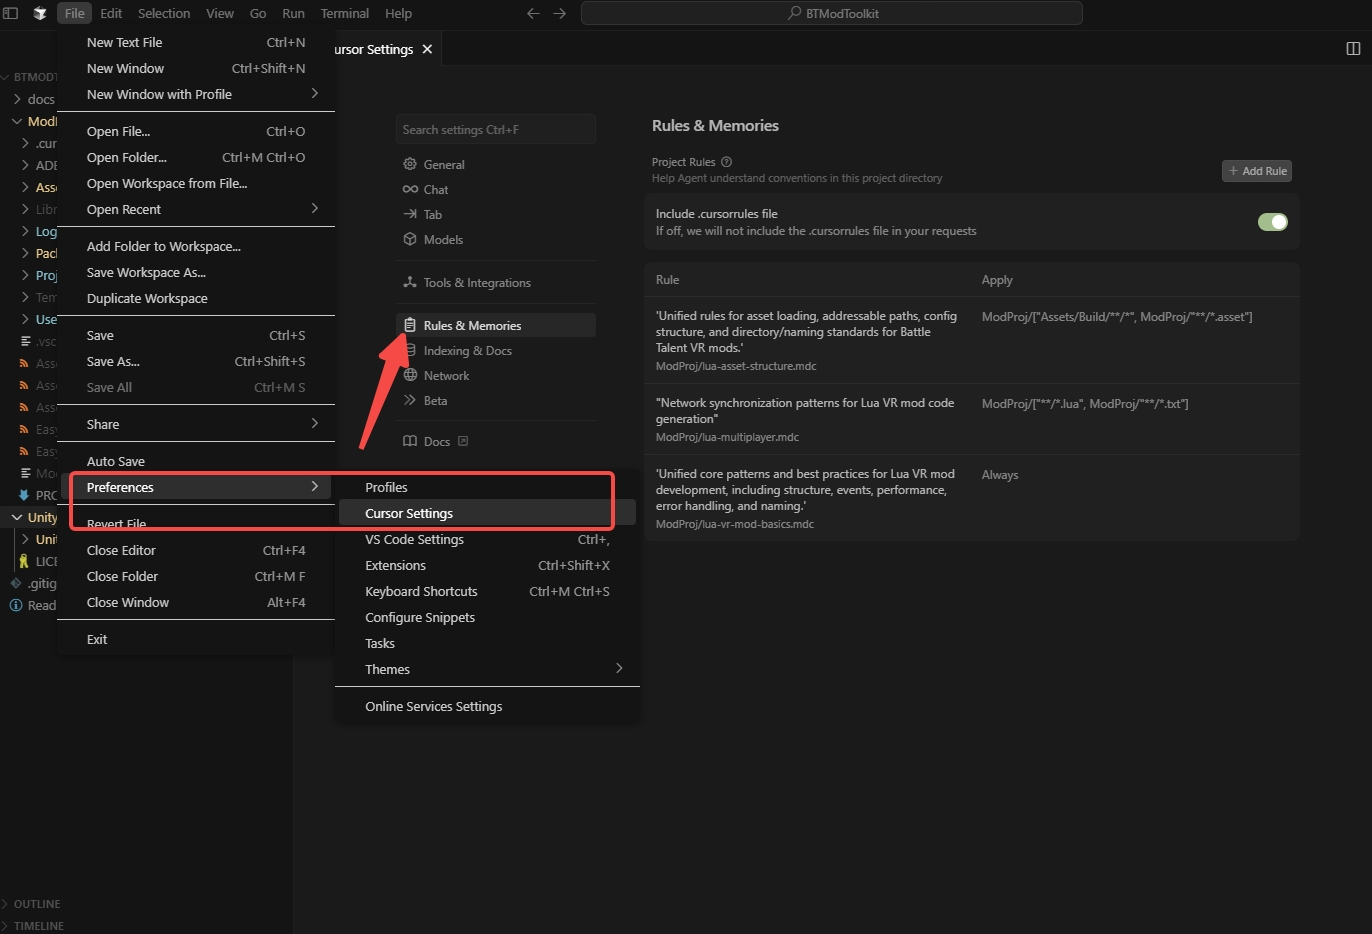Screen dimensions: 1372x934
Task: Choose Duplicate Workspace
Action: [196, 298]
